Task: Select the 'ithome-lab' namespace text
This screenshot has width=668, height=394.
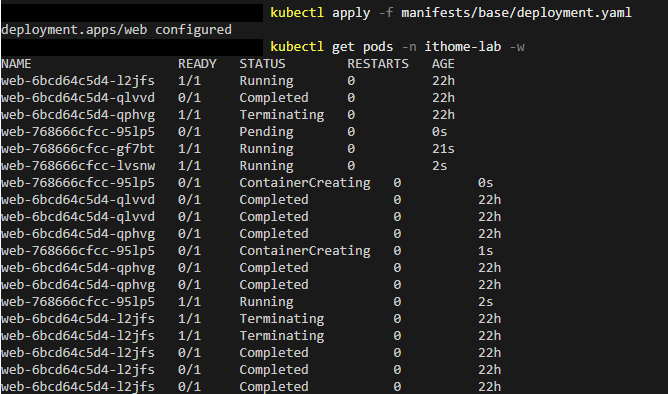Action: click(x=463, y=46)
